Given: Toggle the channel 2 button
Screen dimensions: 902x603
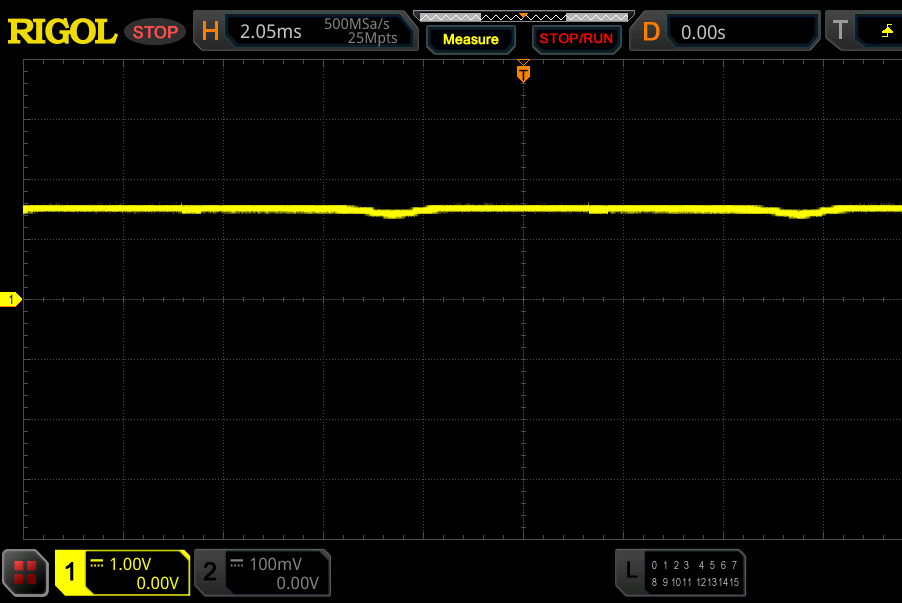Looking at the screenshot, I should tap(210, 572).
